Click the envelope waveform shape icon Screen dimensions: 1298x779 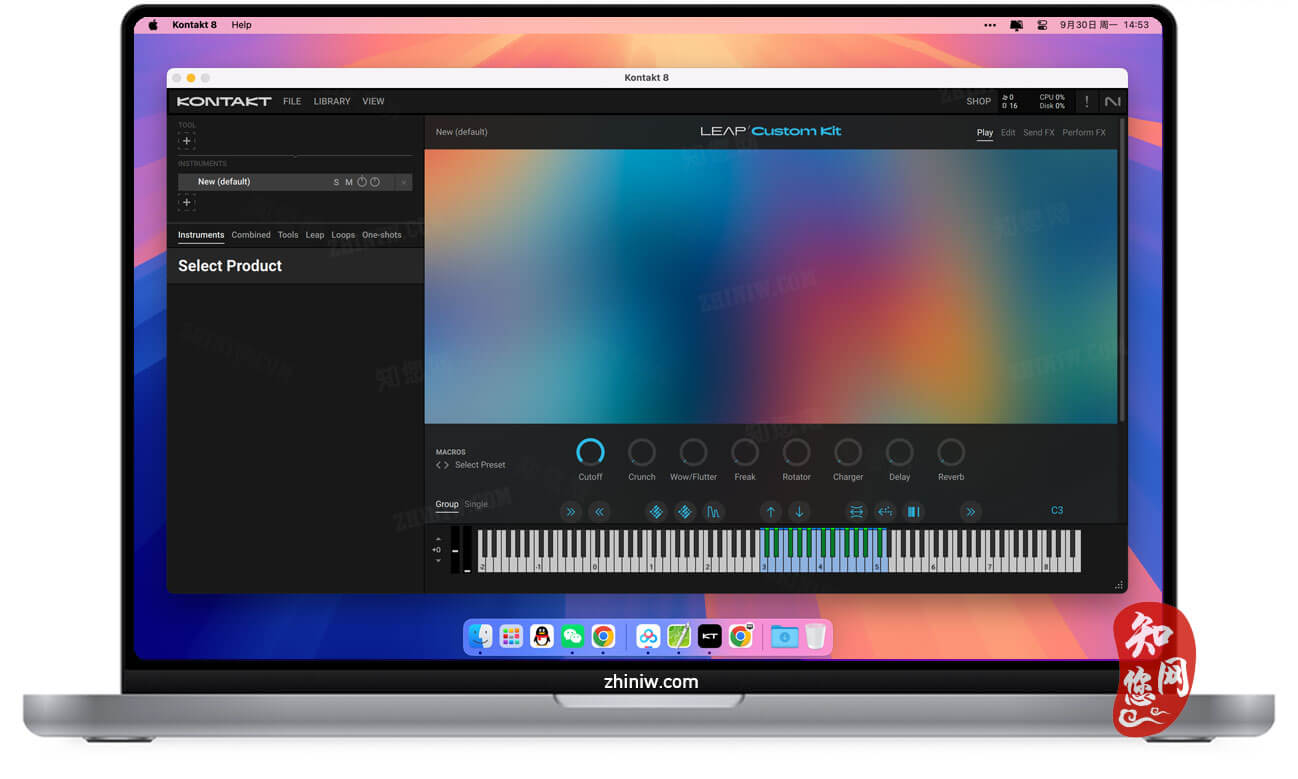(713, 512)
